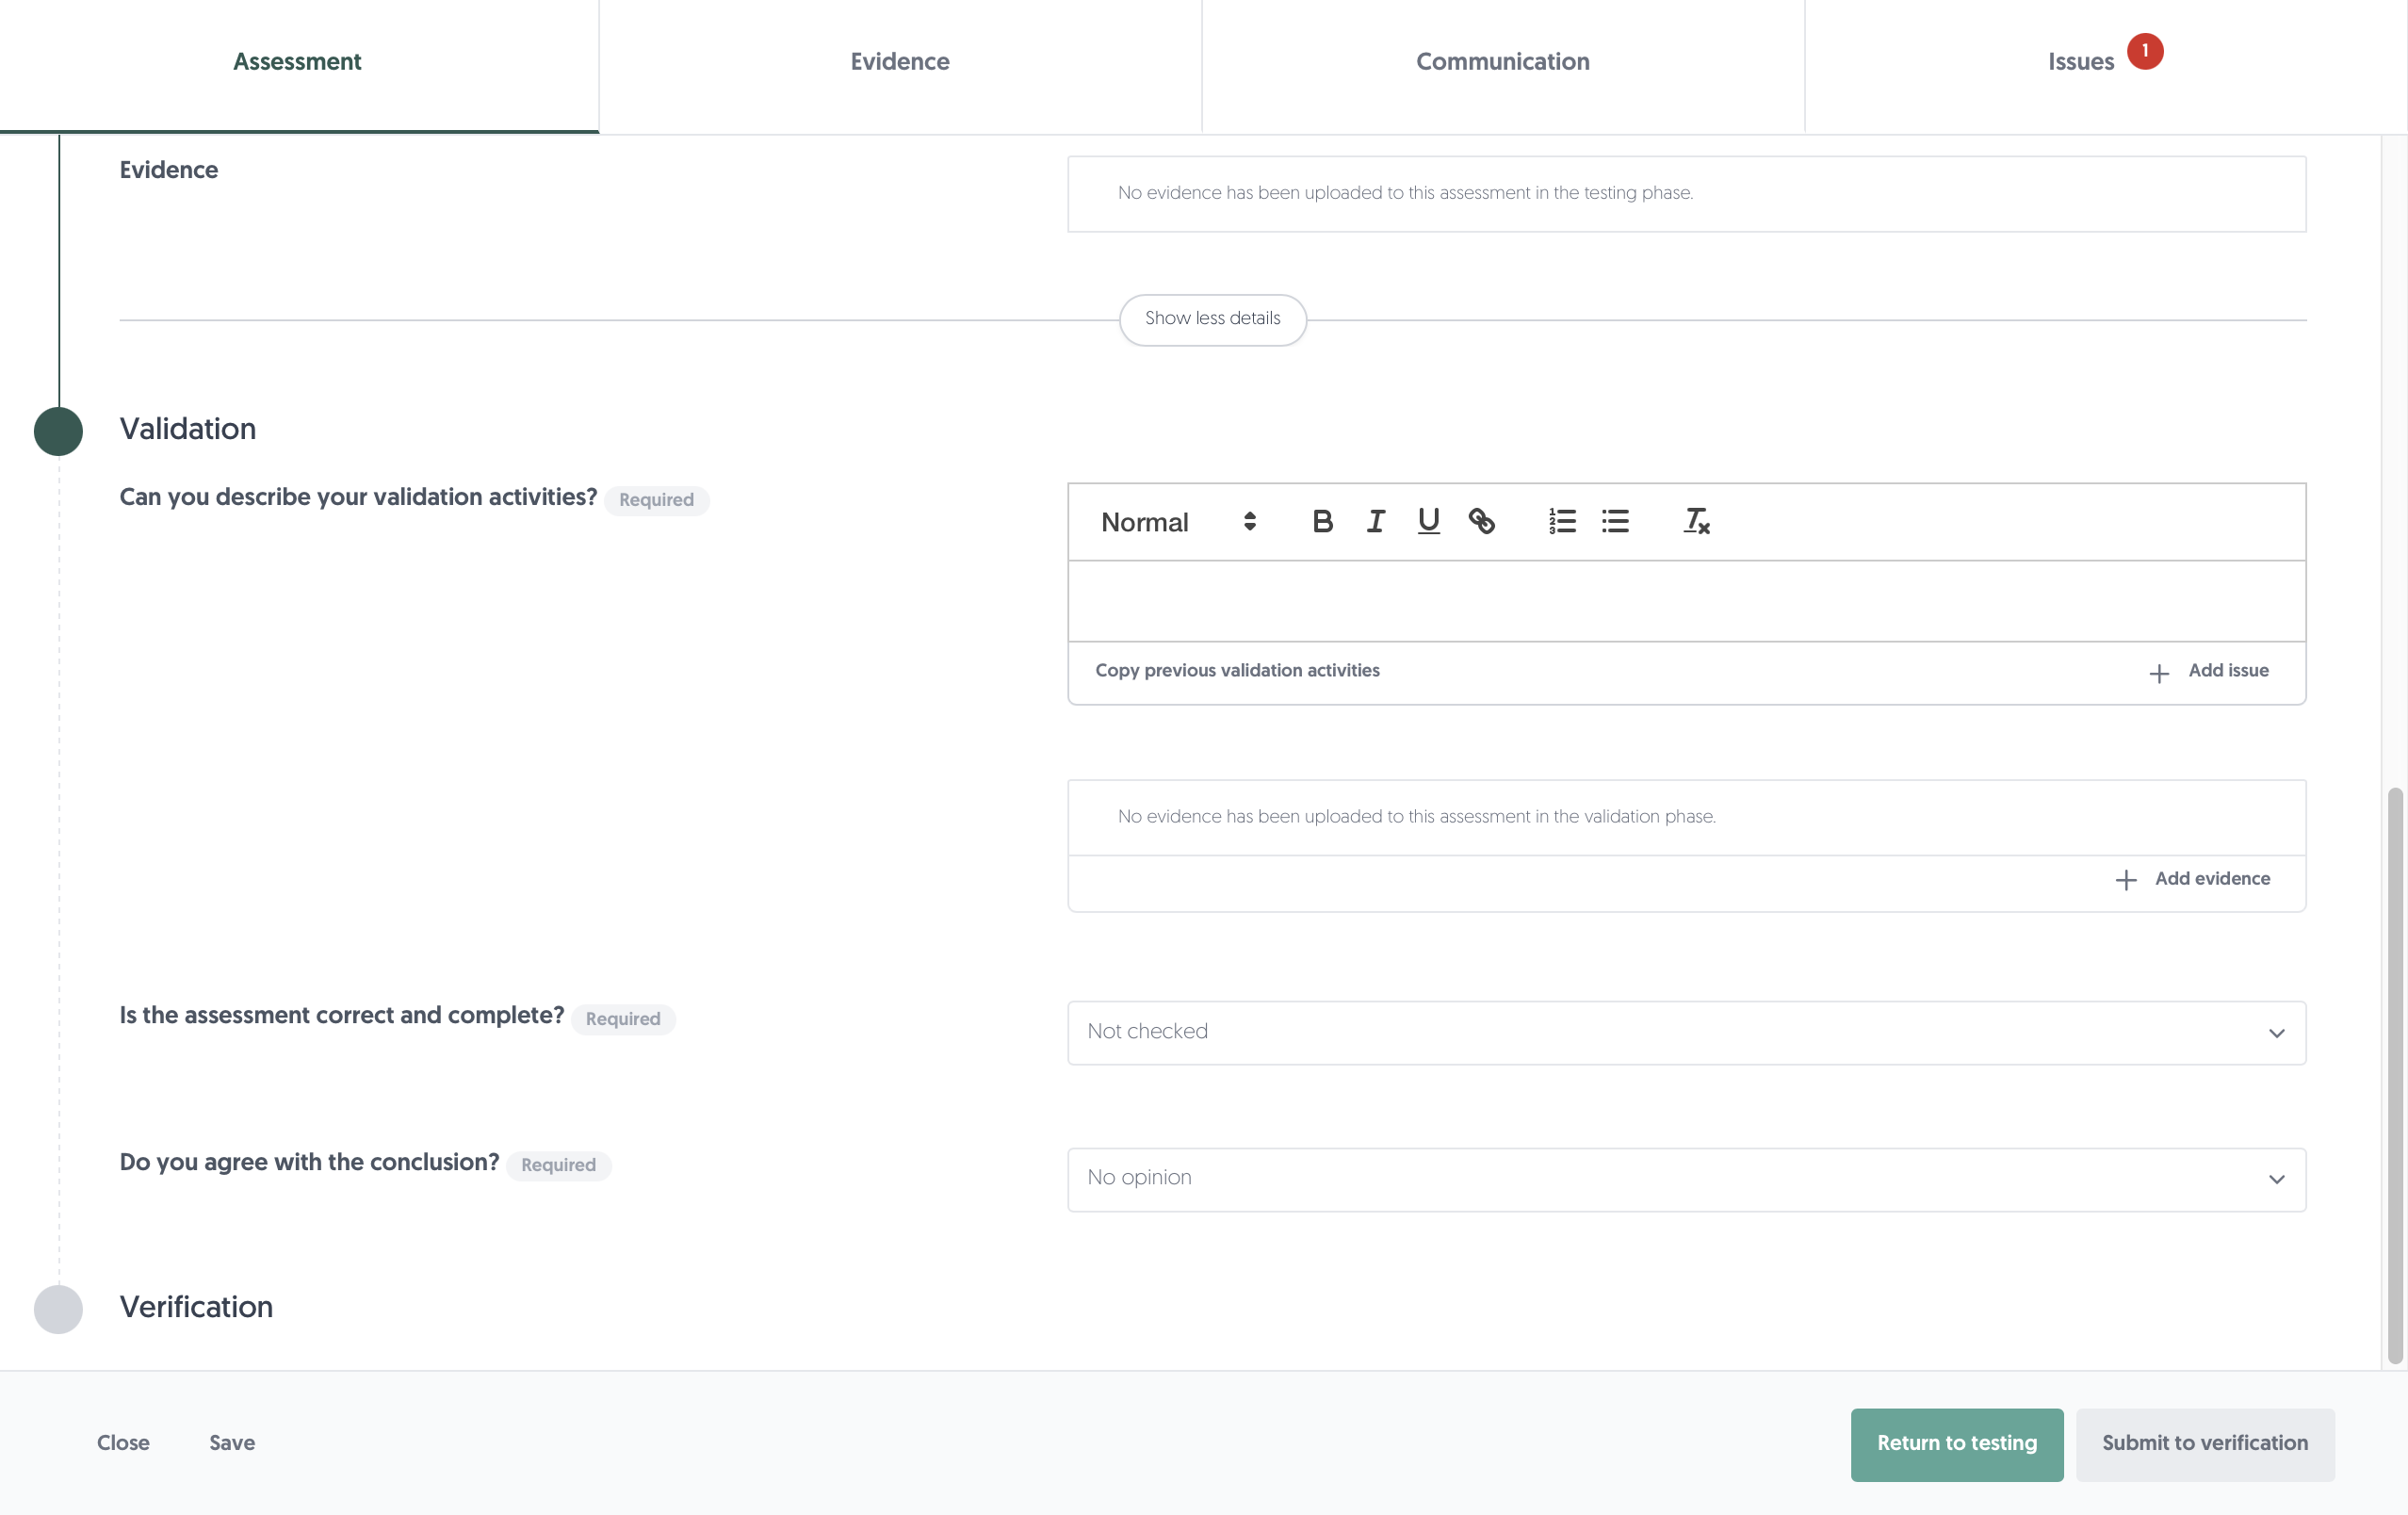Toggle italic formatting in editor

click(x=1376, y=521)
